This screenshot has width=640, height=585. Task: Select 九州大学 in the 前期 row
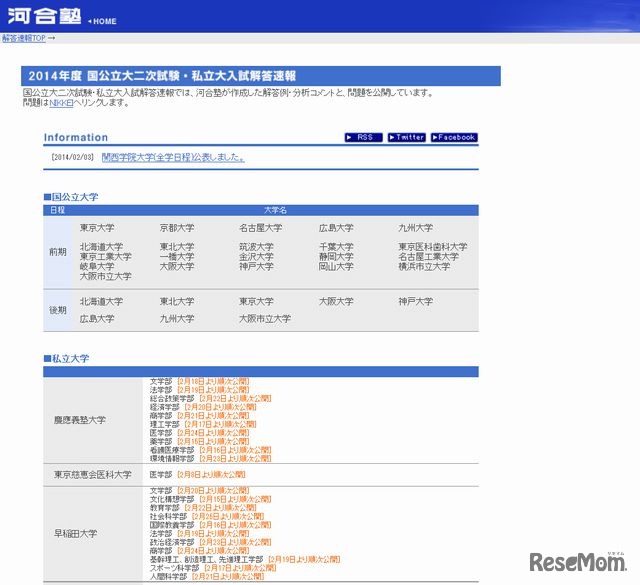point(416,228)
